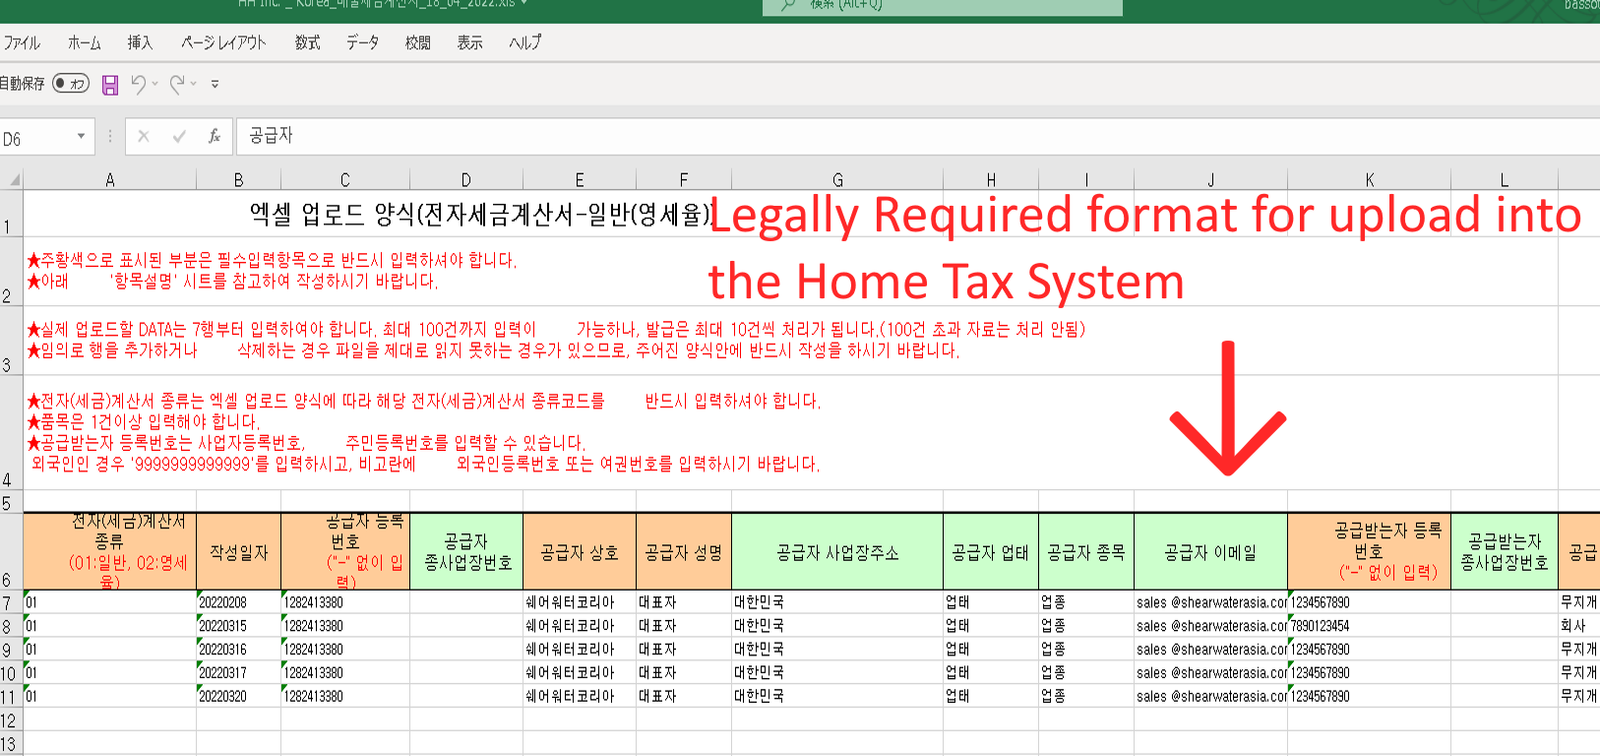Click the Undo arrow icon
Image resolution: width=1600 pixels, height=756 pixels.
click(138, 84)
